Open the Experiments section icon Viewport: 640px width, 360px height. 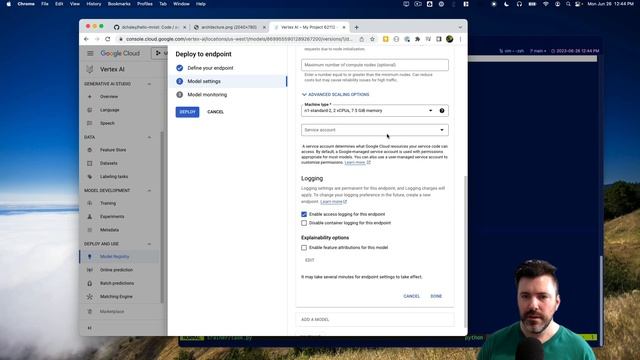pyautogui.click(x=90, y=217)
